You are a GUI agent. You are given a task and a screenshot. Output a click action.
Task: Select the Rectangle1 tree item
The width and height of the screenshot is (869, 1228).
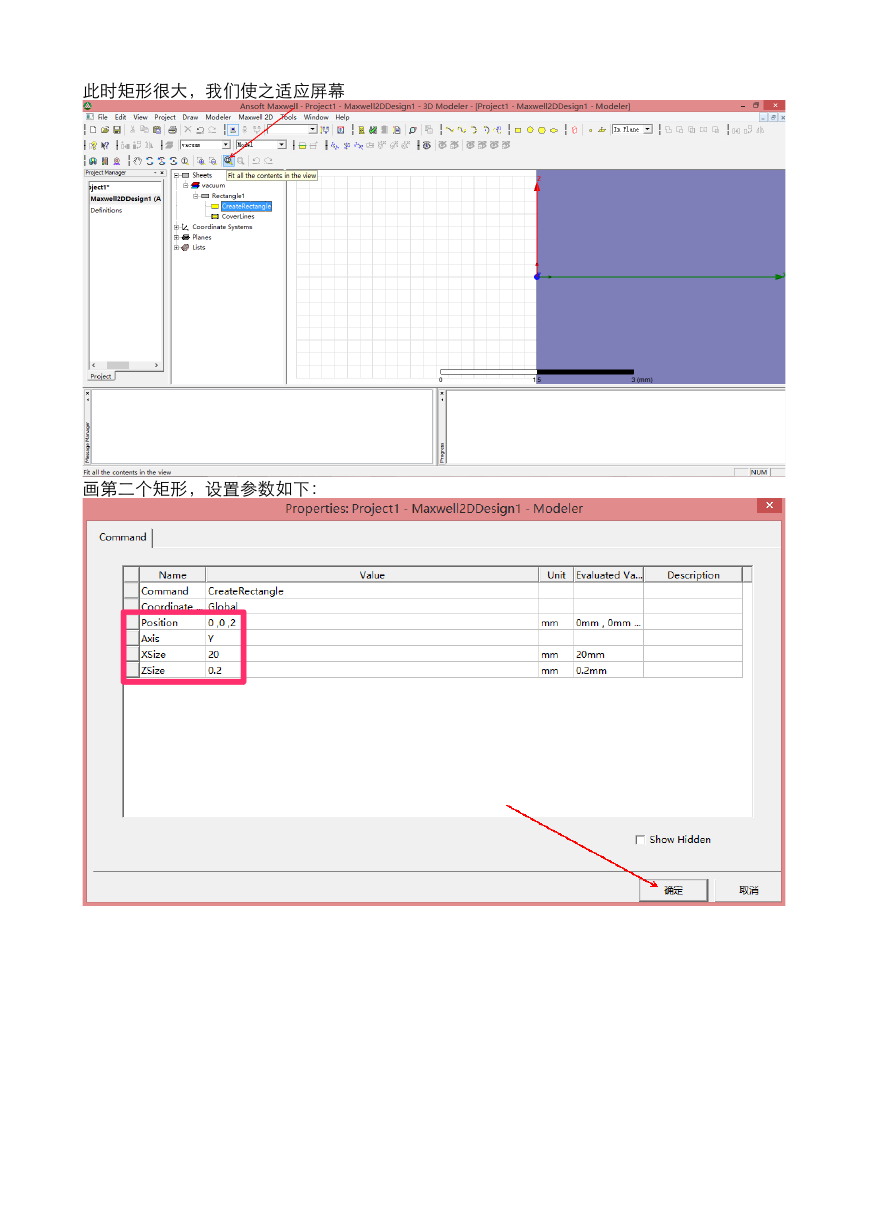click(228, 196)
